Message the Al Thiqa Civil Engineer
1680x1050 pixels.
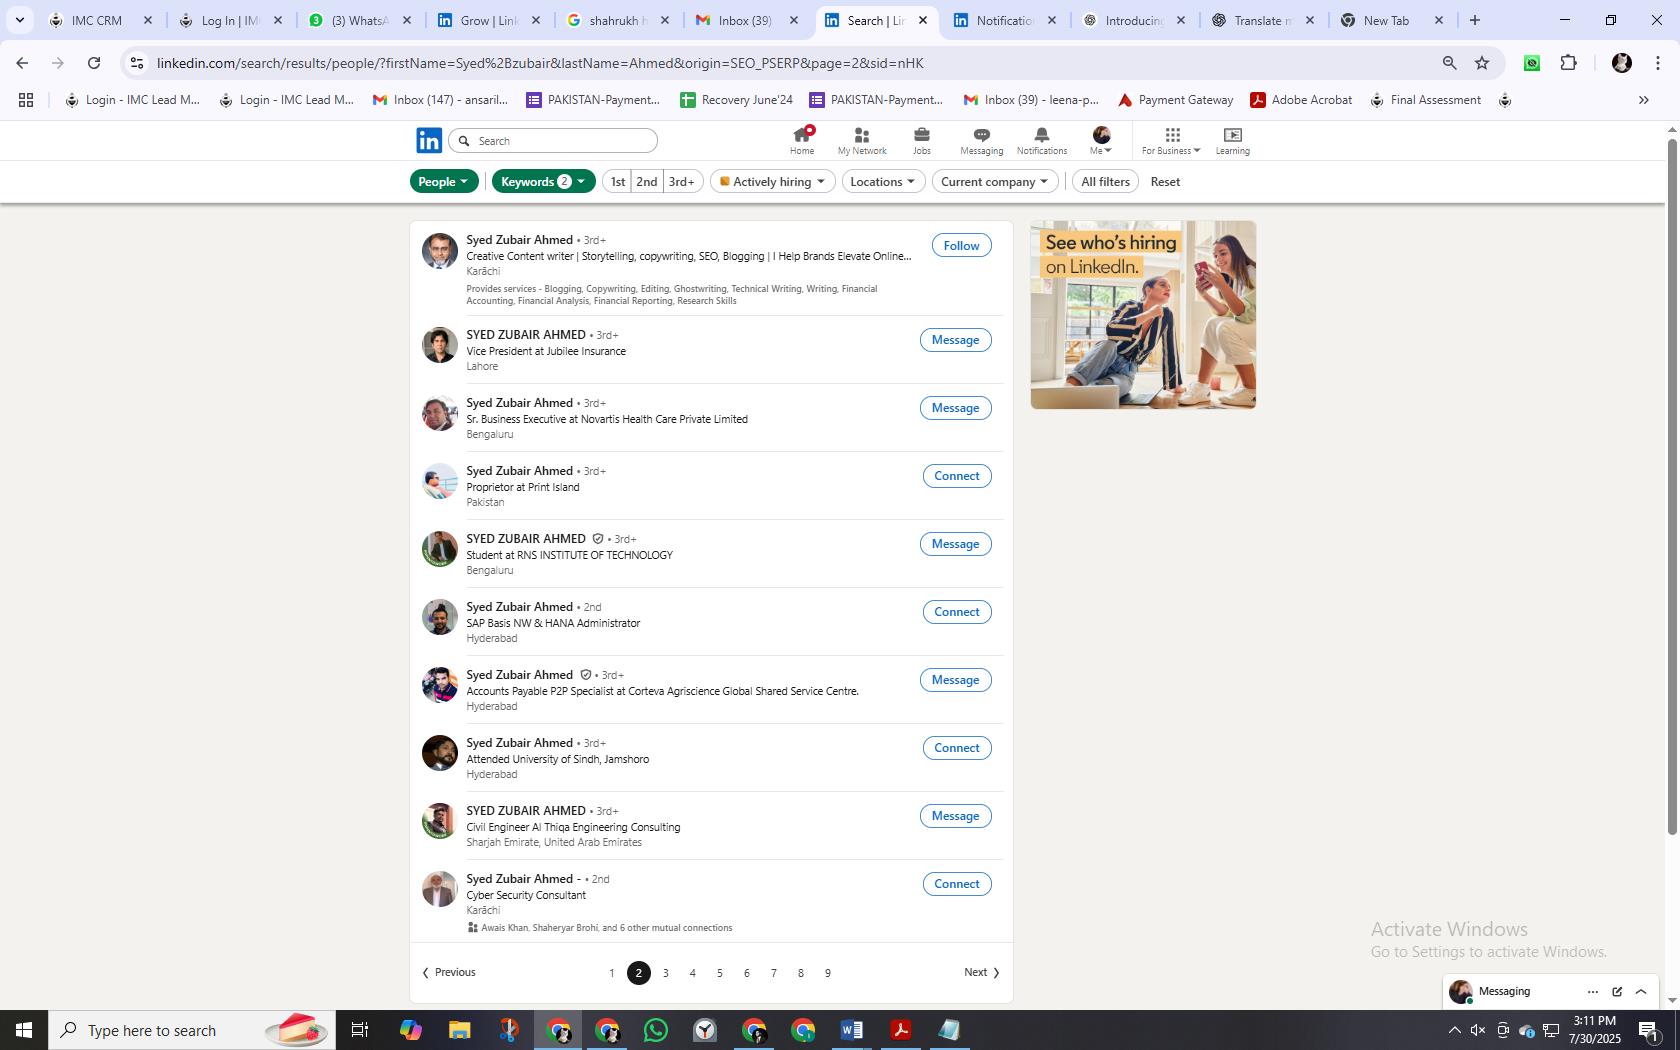tap(955, 816)
